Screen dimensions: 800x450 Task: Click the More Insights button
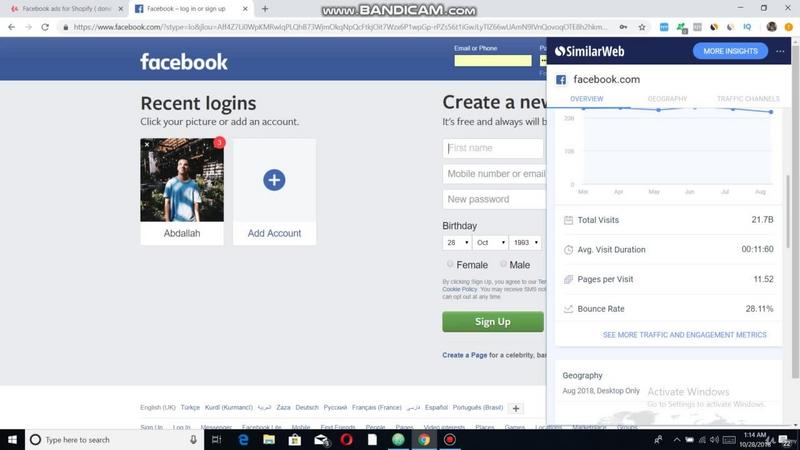pos(730,51)
